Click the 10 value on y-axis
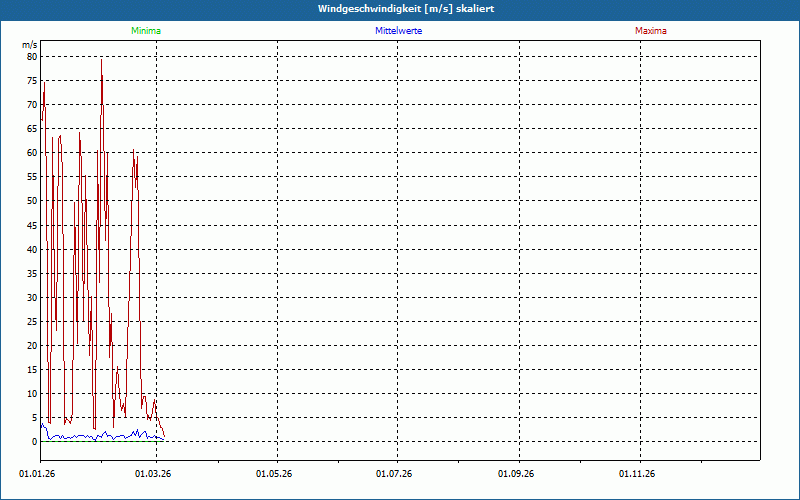This screenshot has width=800, height=500. click(31, 394)
